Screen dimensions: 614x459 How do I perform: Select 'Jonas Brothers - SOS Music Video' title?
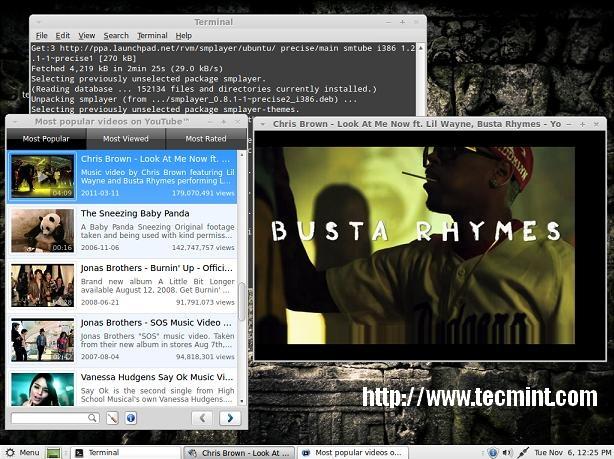[x=156, y=323]
